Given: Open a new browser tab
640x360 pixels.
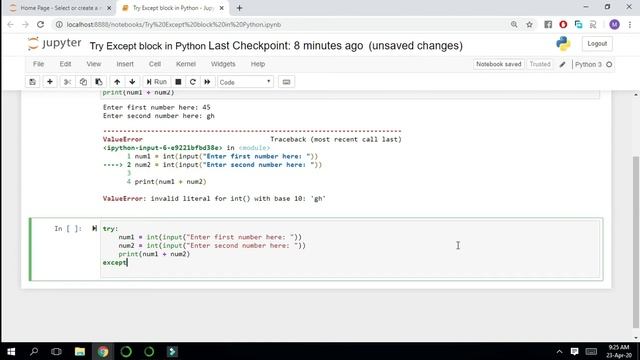Looking at the screenshot, I should 239,8.
